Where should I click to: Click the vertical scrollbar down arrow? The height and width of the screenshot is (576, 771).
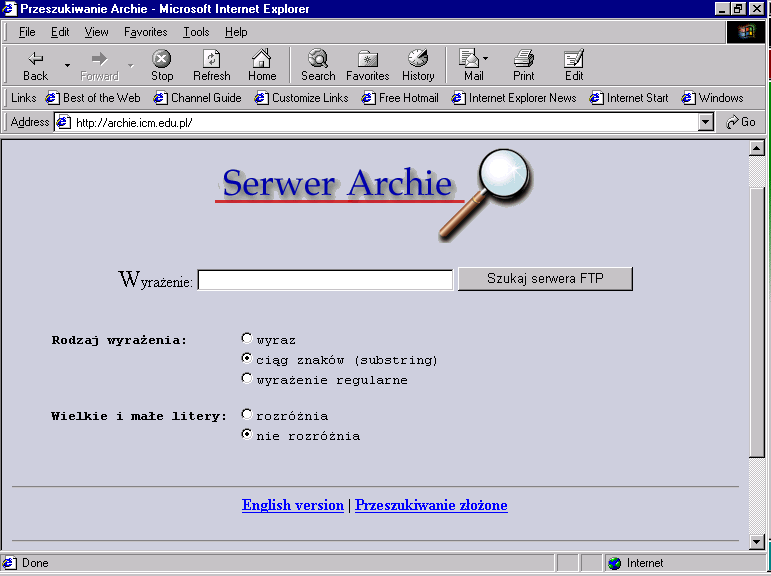[x=756, y=541]
